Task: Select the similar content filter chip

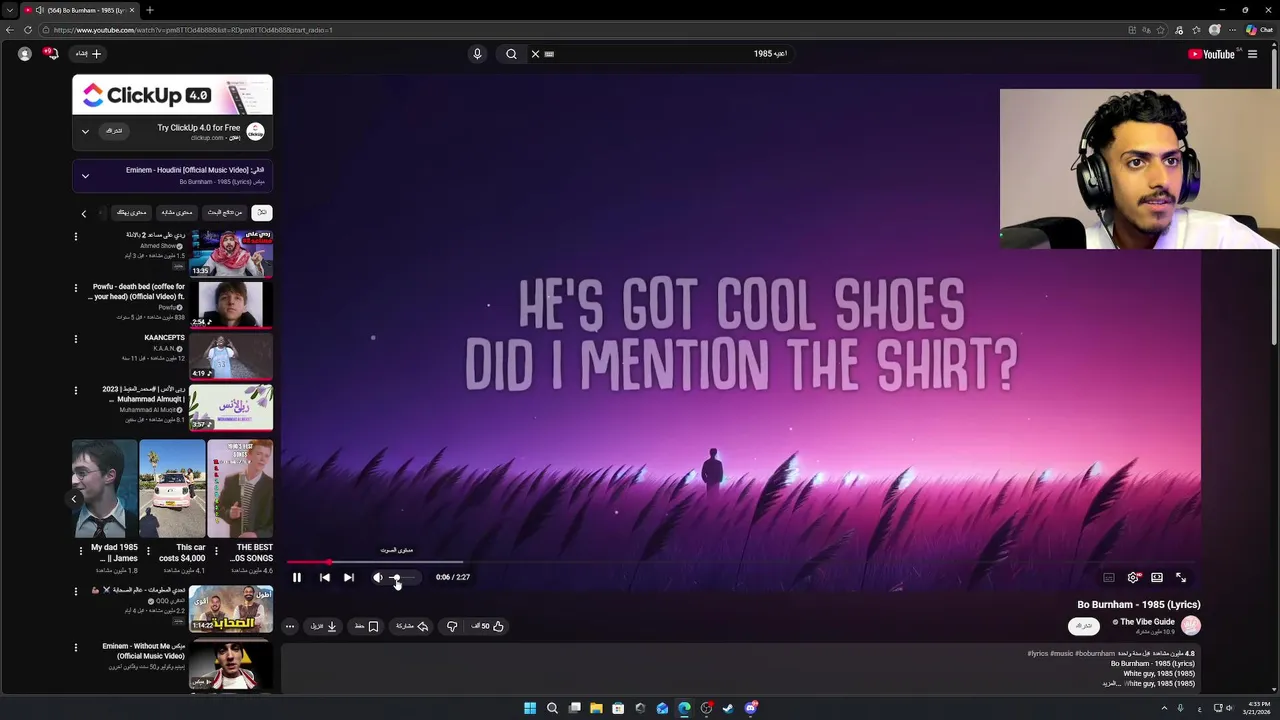Action: (x=177, y=212)
